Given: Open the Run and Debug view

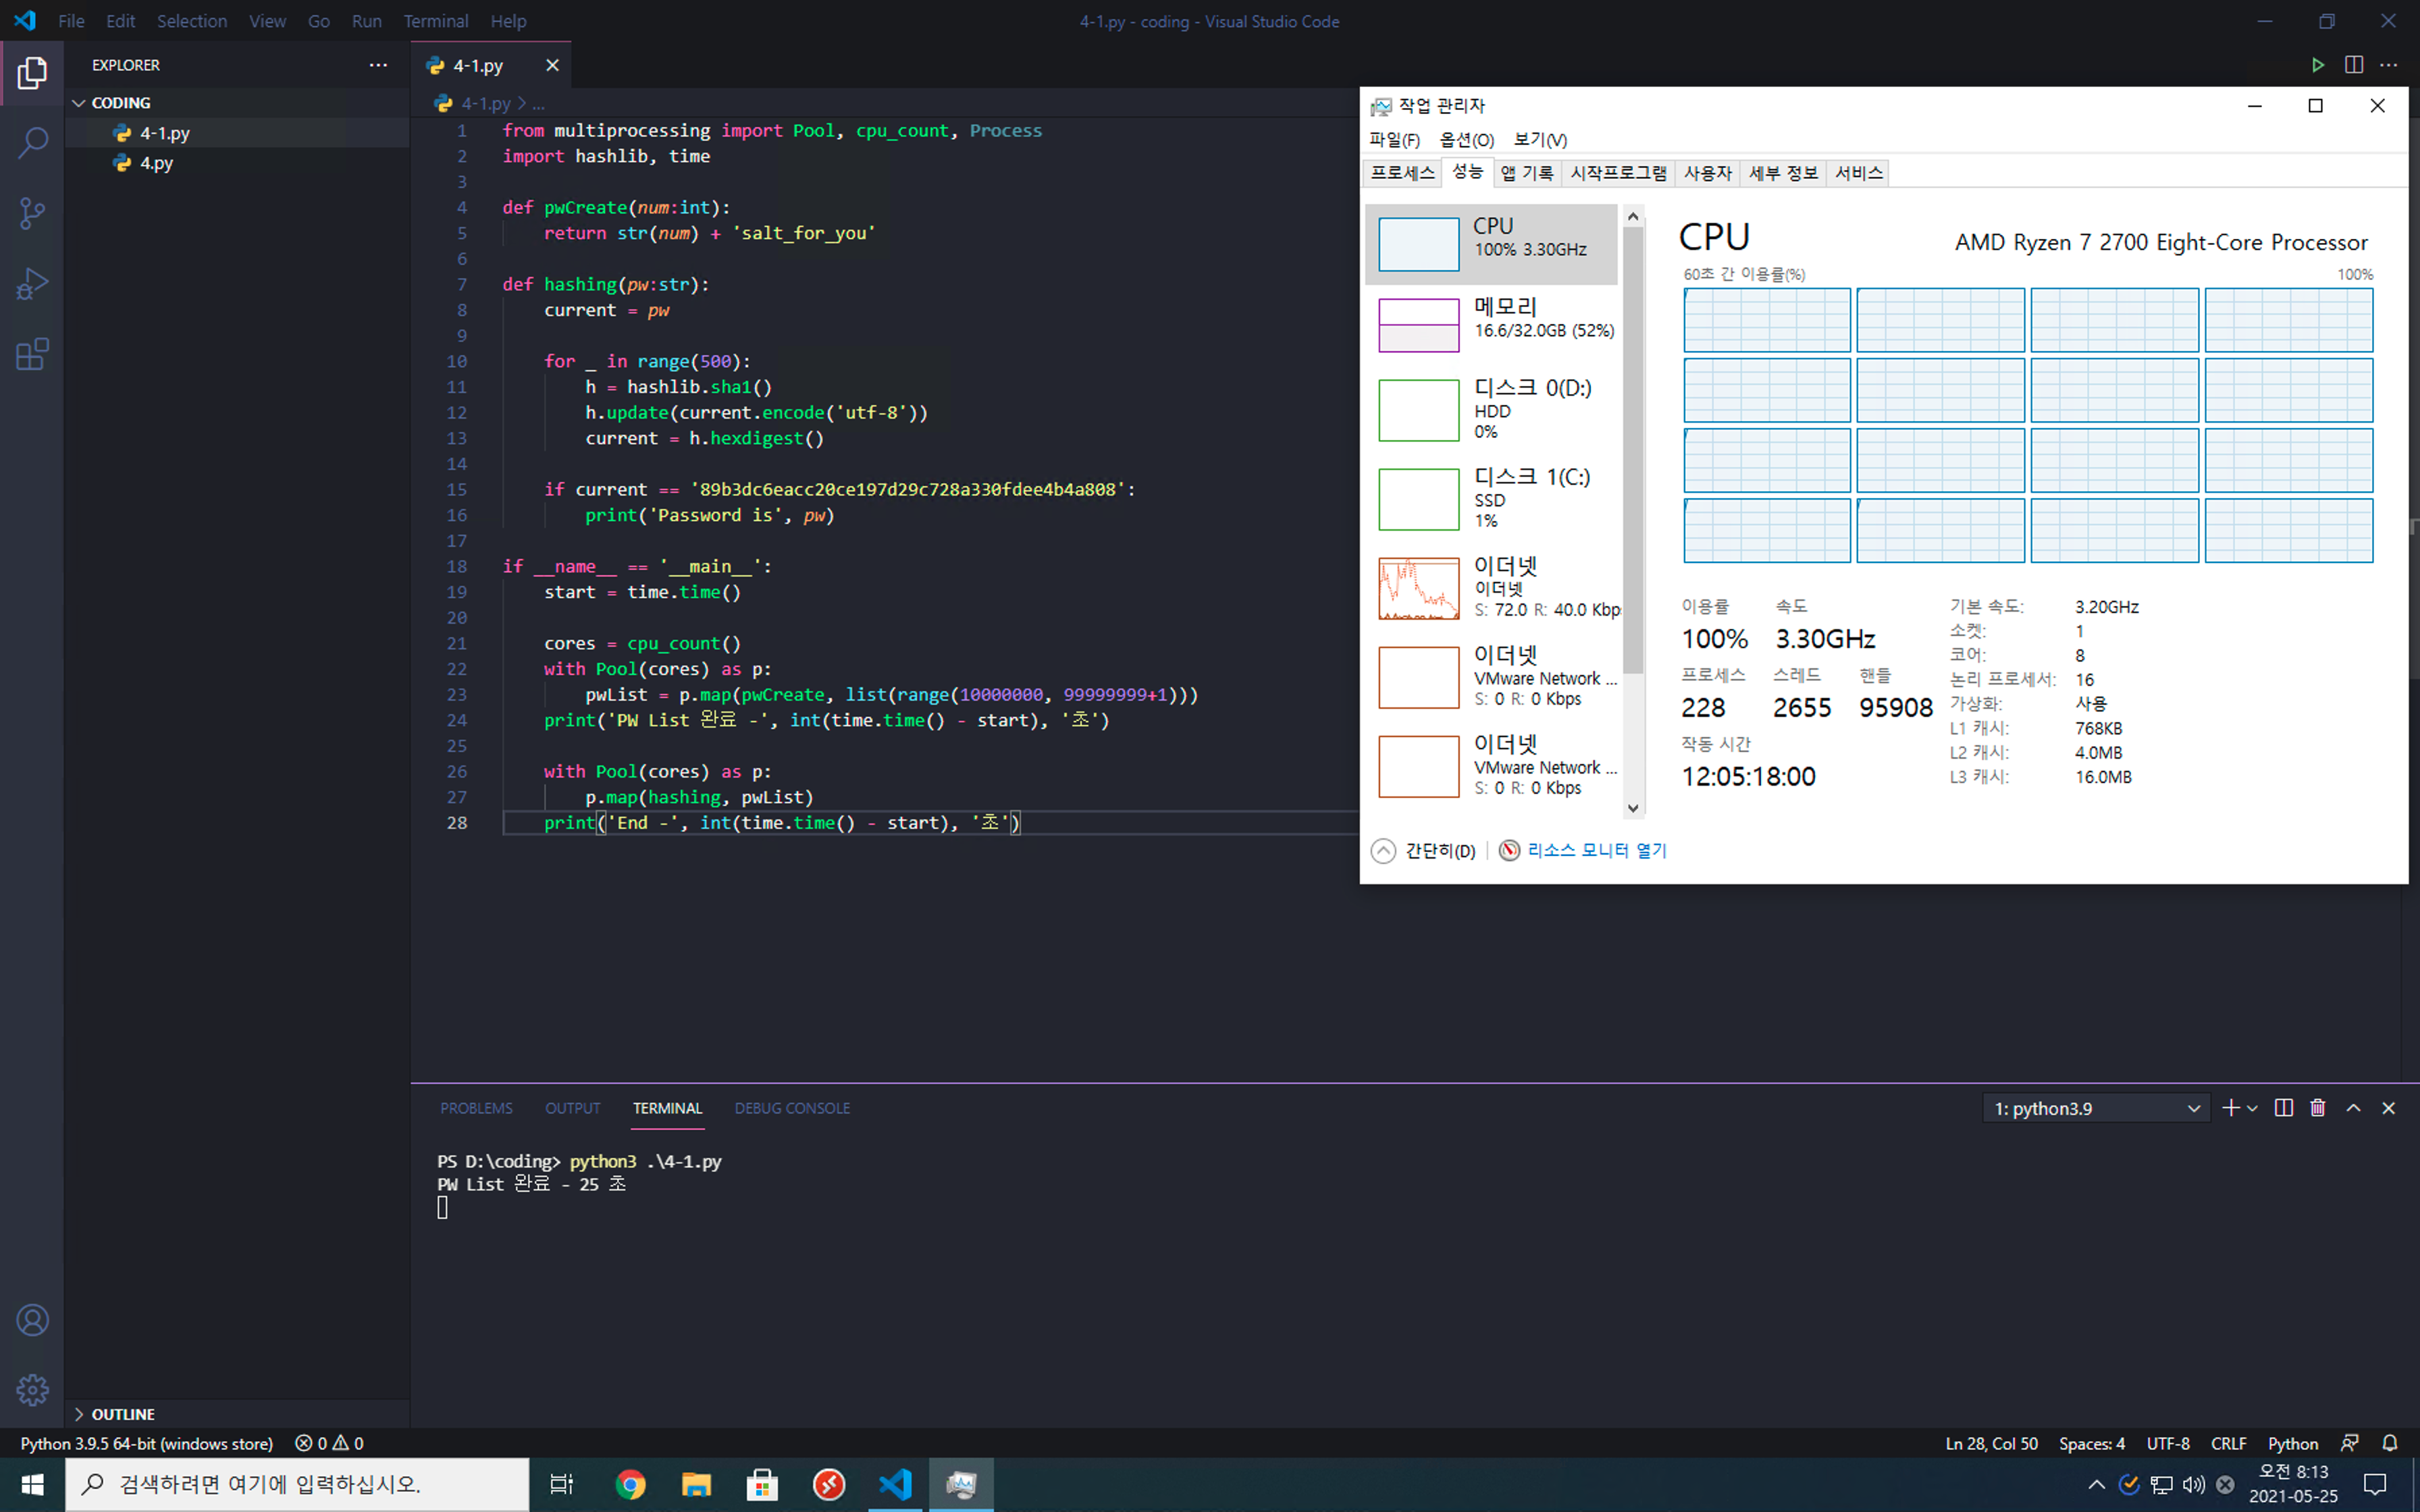Looking at the screenshot, I should coord(32,284).
